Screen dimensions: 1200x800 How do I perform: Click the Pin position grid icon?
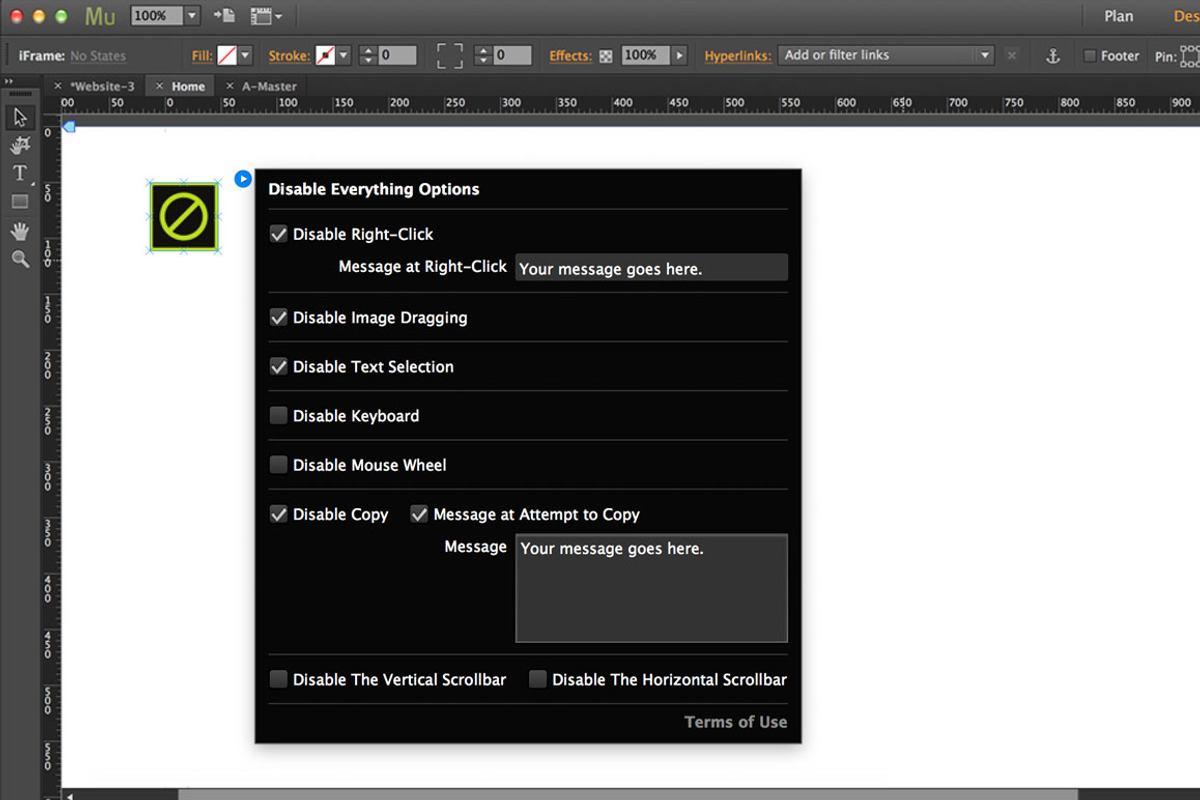point(1190,56)
